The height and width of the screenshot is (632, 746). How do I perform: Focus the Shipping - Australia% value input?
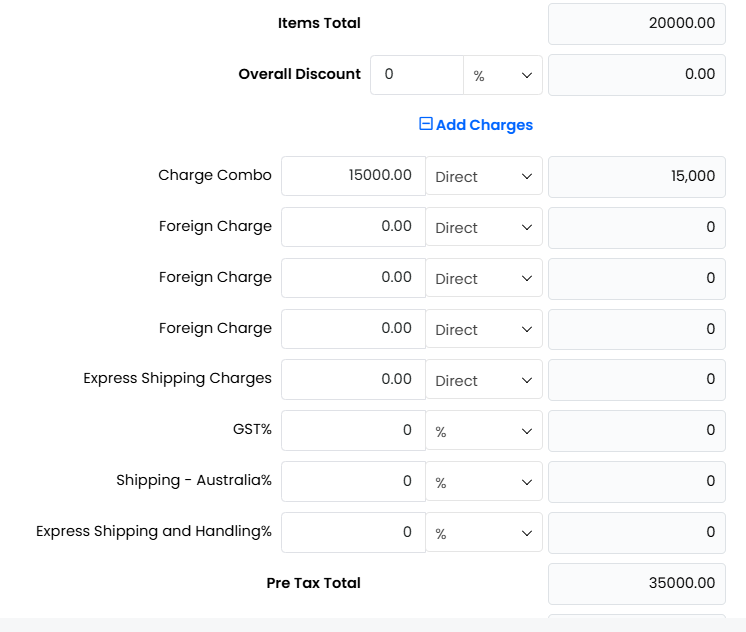353,482
